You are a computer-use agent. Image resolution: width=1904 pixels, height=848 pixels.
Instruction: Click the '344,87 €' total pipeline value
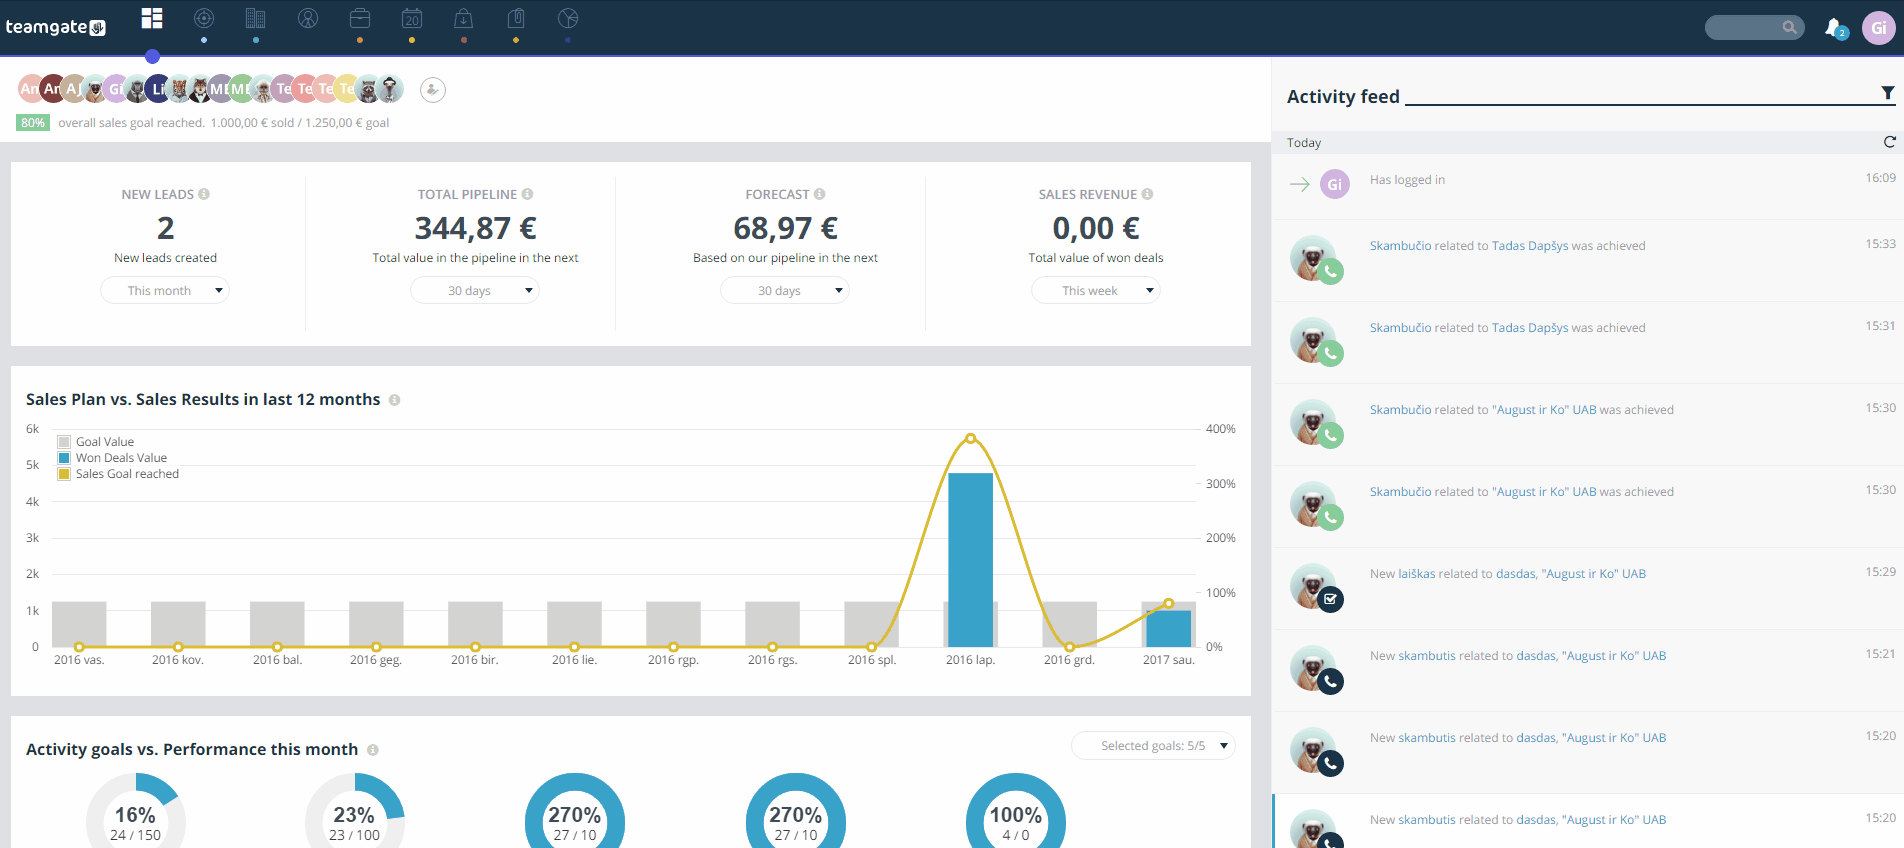476,228
